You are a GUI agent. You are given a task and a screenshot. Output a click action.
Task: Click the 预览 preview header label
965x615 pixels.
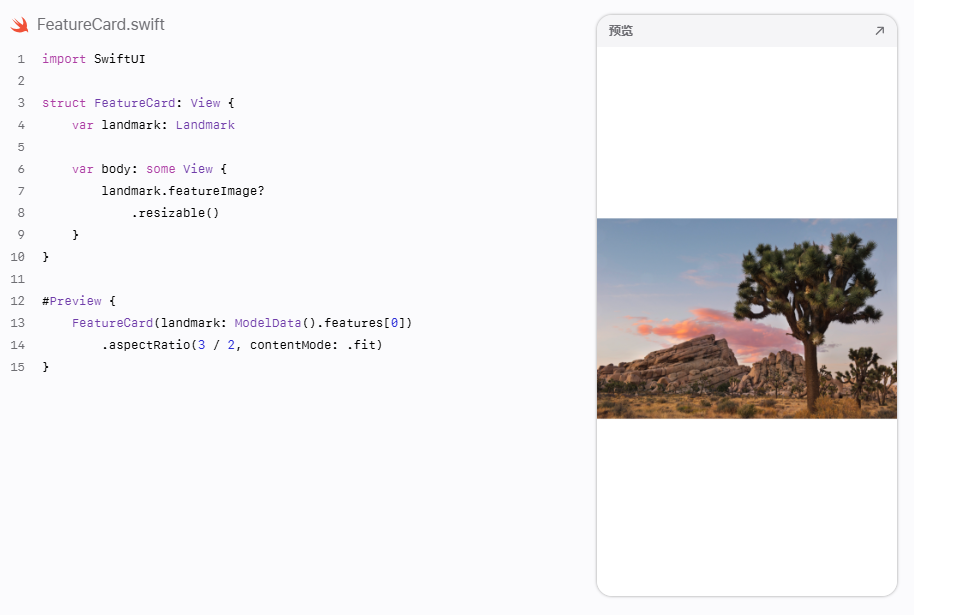click(620, 31)
